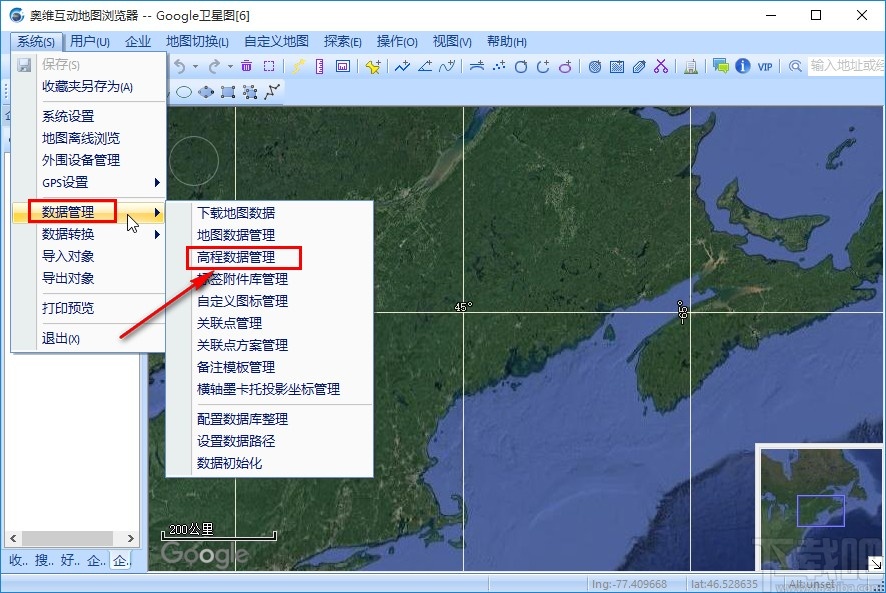
Task: Select the add circle tool
Action: pos(521,67)
